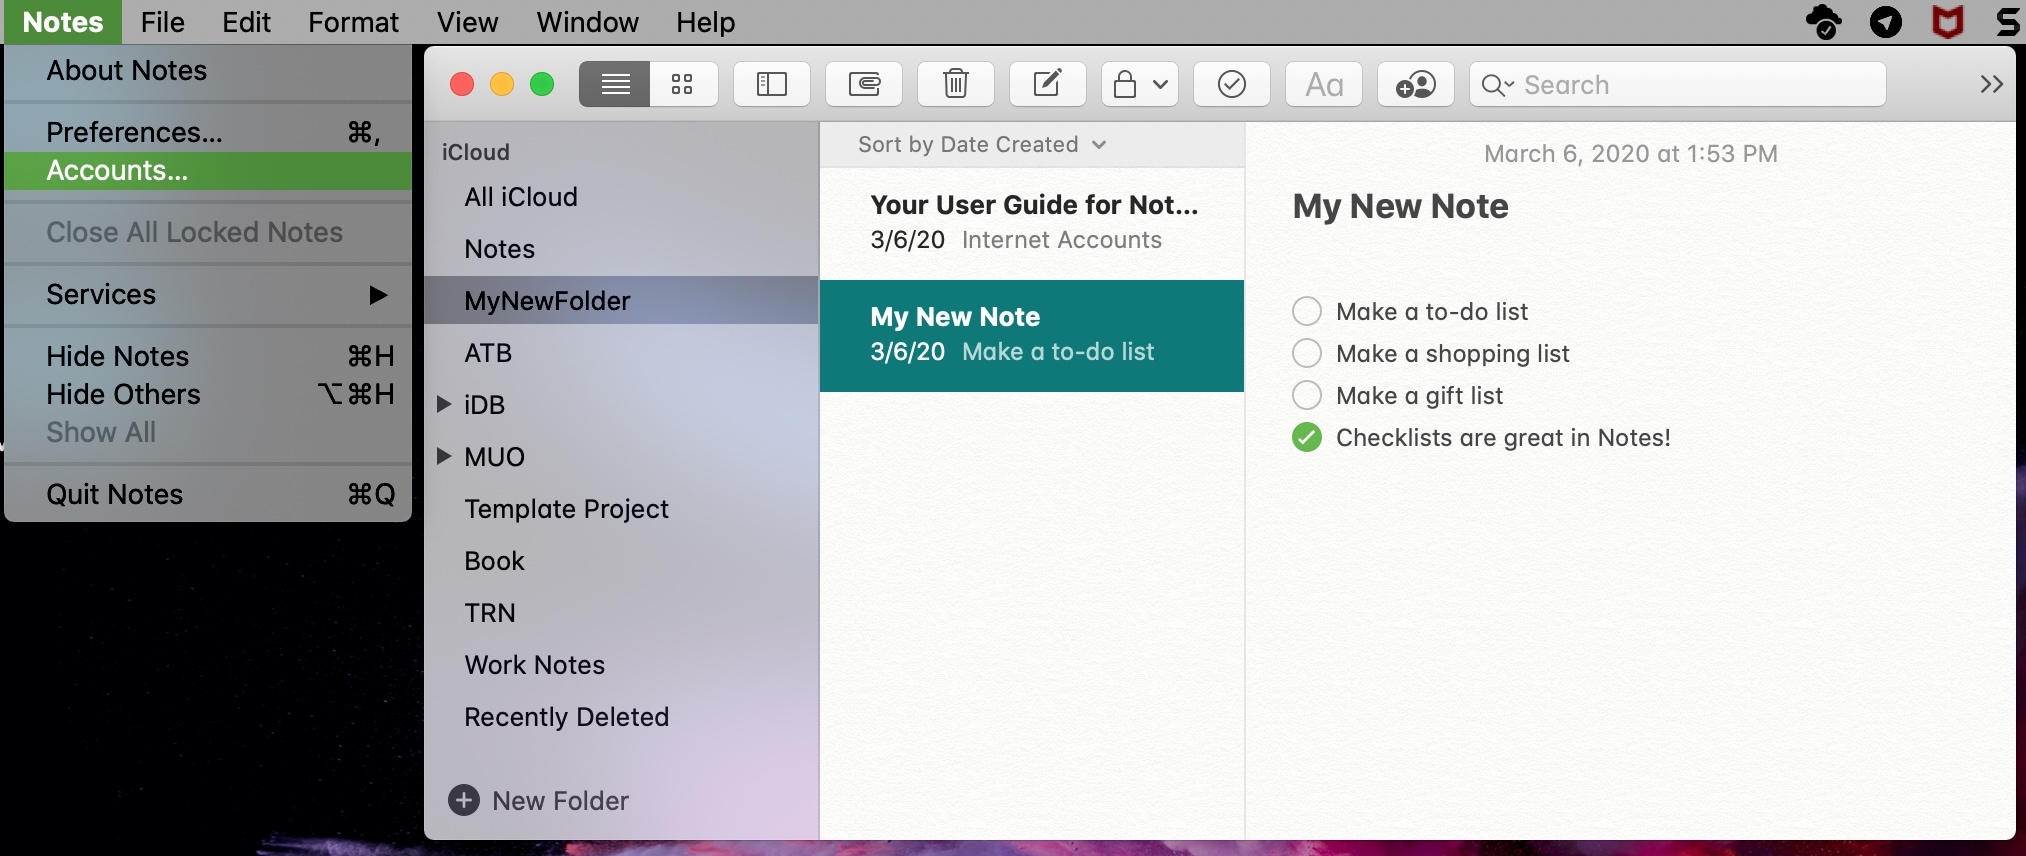Screen dimensions: 2026x856
Task: Open the Format menu
Action: tap(353, 22)
